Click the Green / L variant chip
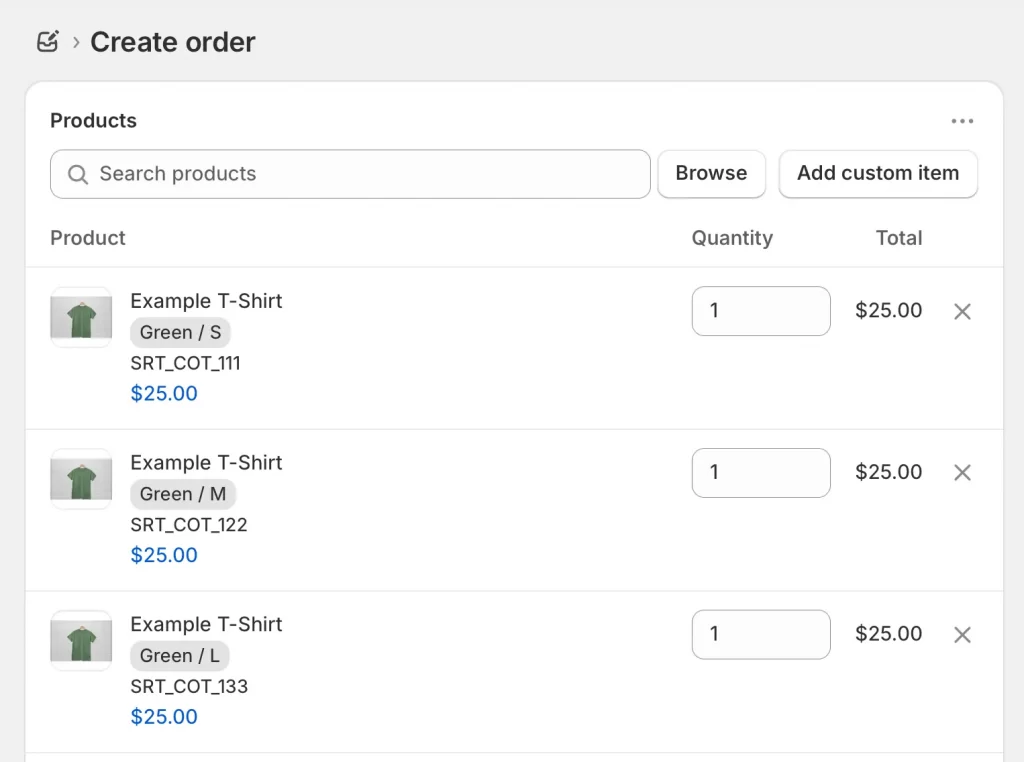Viewport: 1024px width, 762px height. (180, 656)
